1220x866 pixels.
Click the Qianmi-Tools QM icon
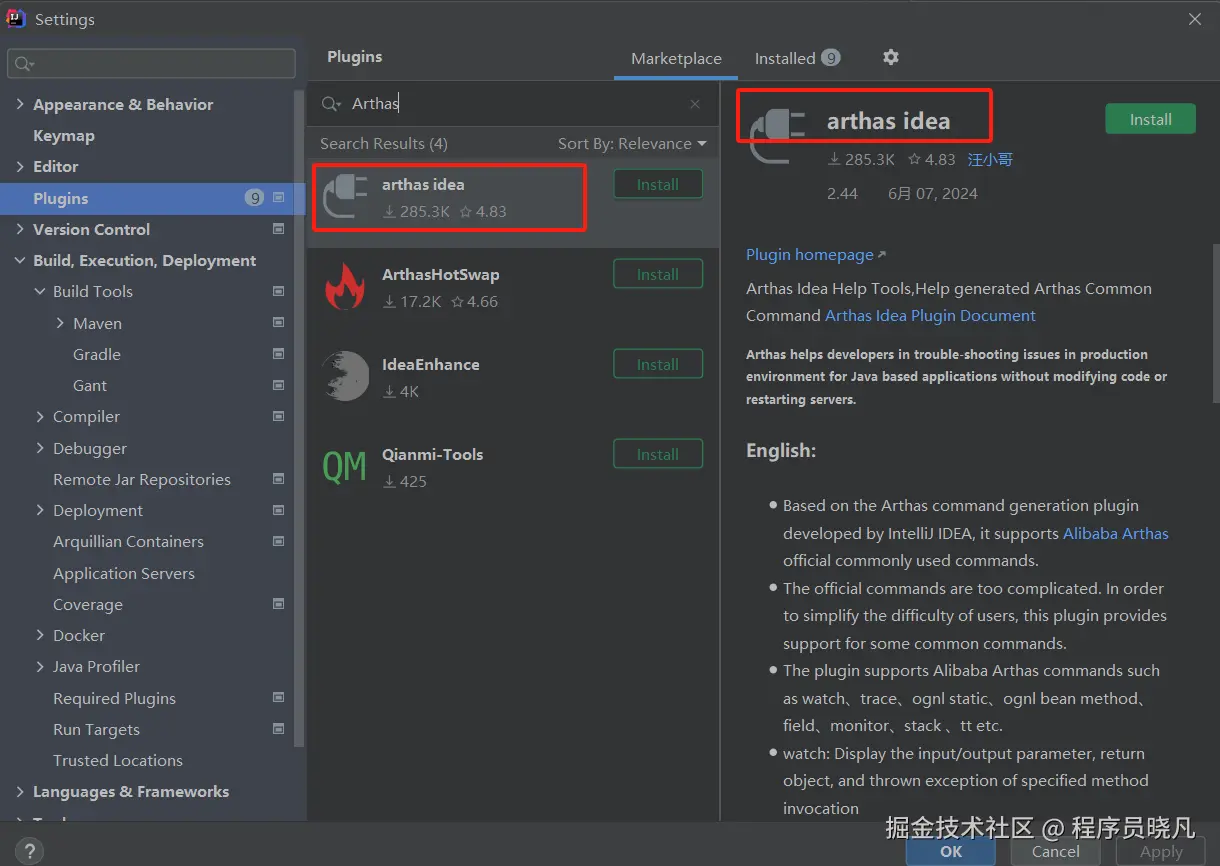click(x=345, y=467)
